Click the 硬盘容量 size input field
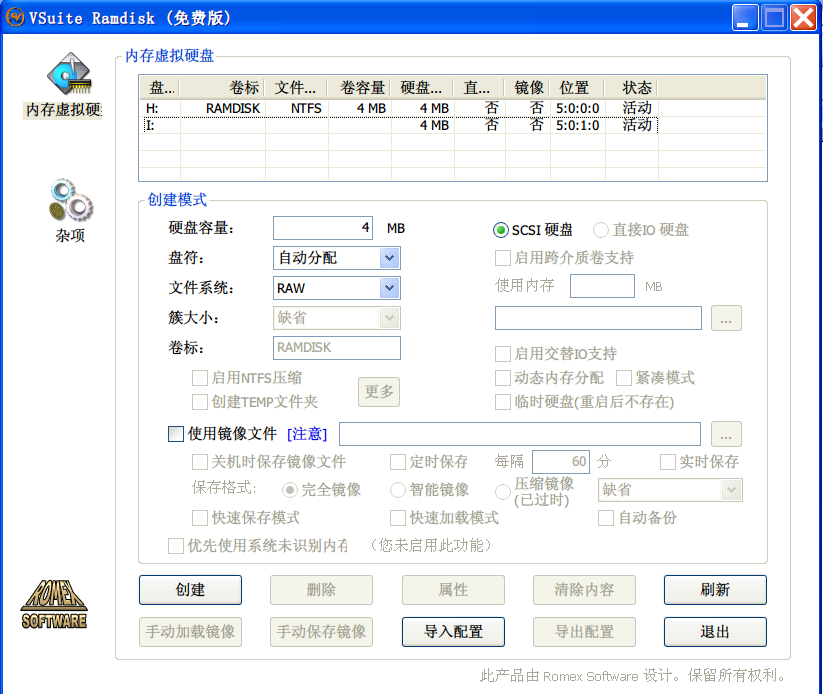 pyautogui.click(x=323, y=228)
